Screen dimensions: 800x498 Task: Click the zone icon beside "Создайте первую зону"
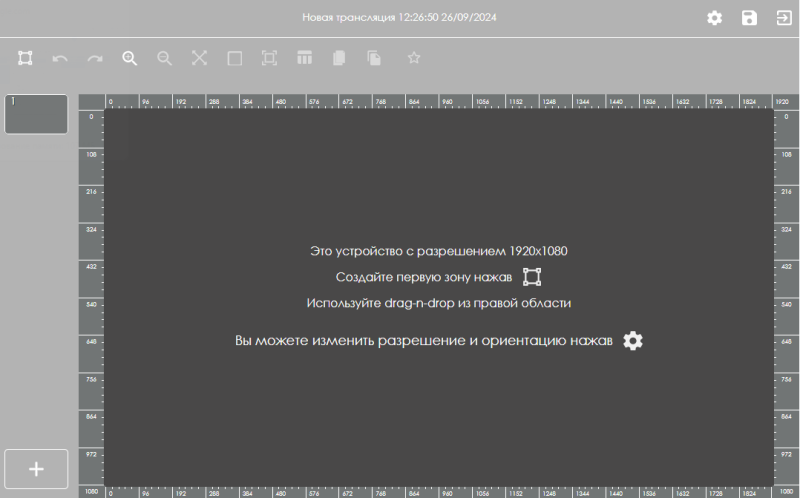coord(532,277)
